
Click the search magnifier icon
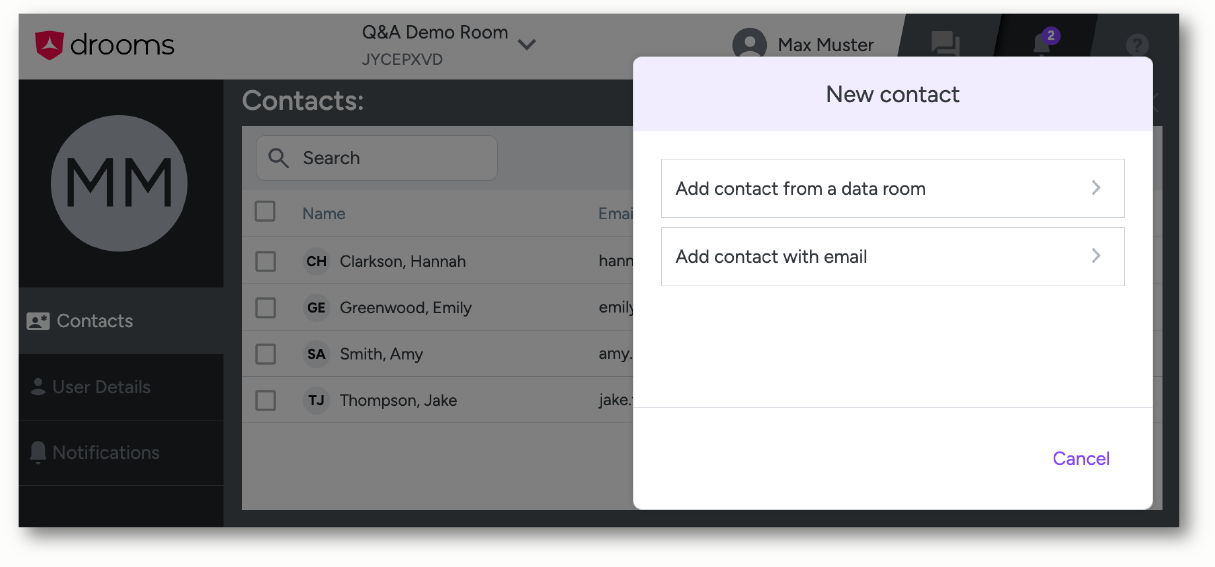[x=279, y=158]
